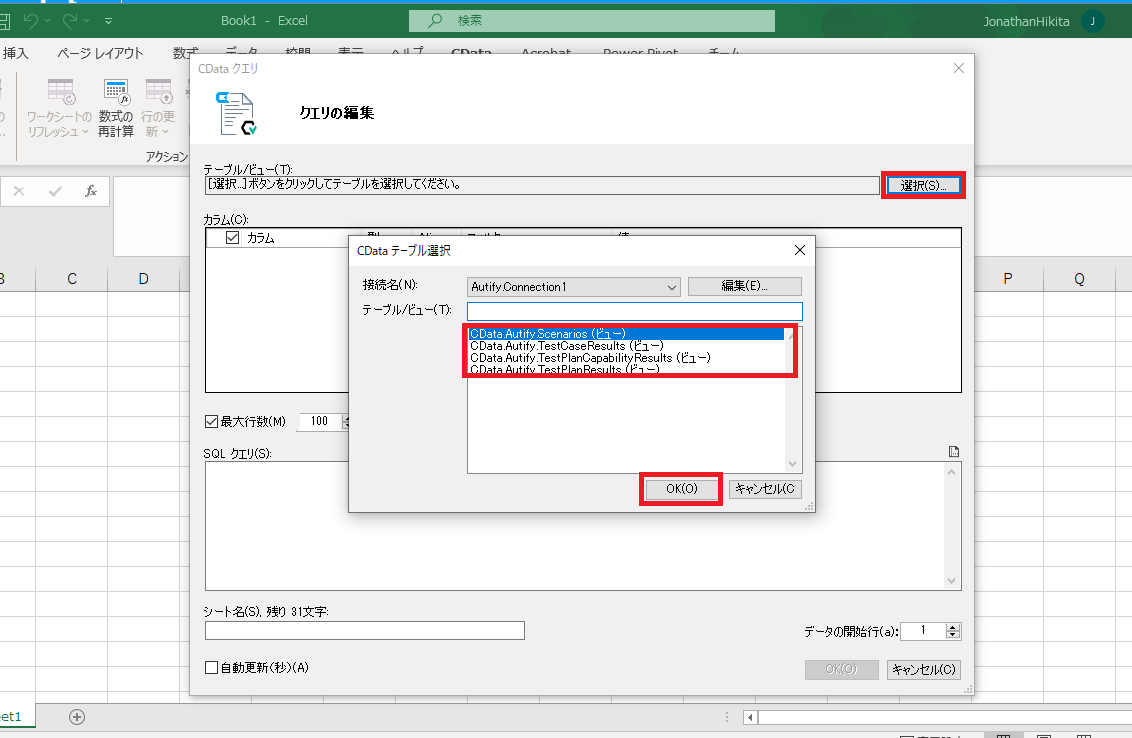The width and height of the screenshot is (1132, 738).
Task: Select column P header in worksheet
Action: click(1008, 279)
